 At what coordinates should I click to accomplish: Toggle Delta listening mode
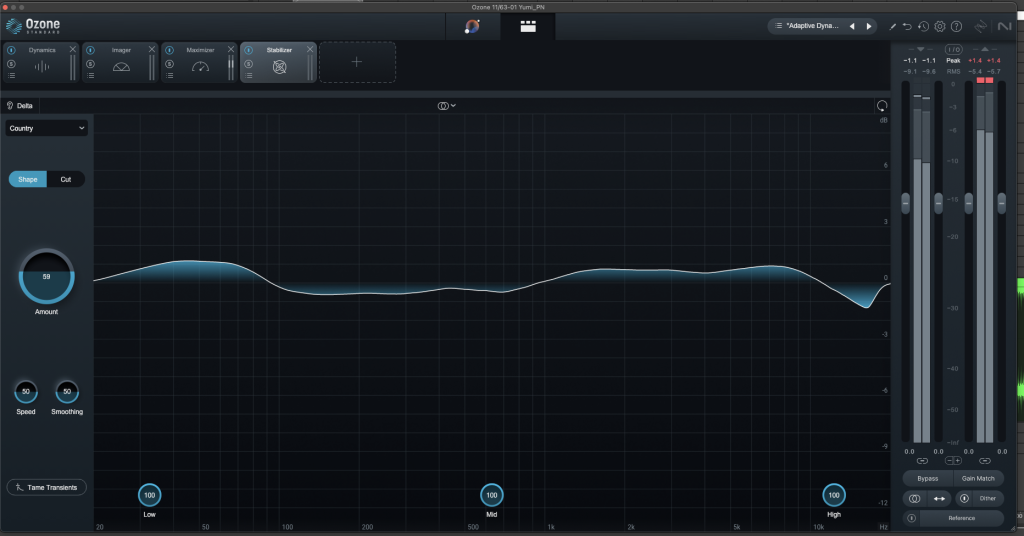pos(20,105)
